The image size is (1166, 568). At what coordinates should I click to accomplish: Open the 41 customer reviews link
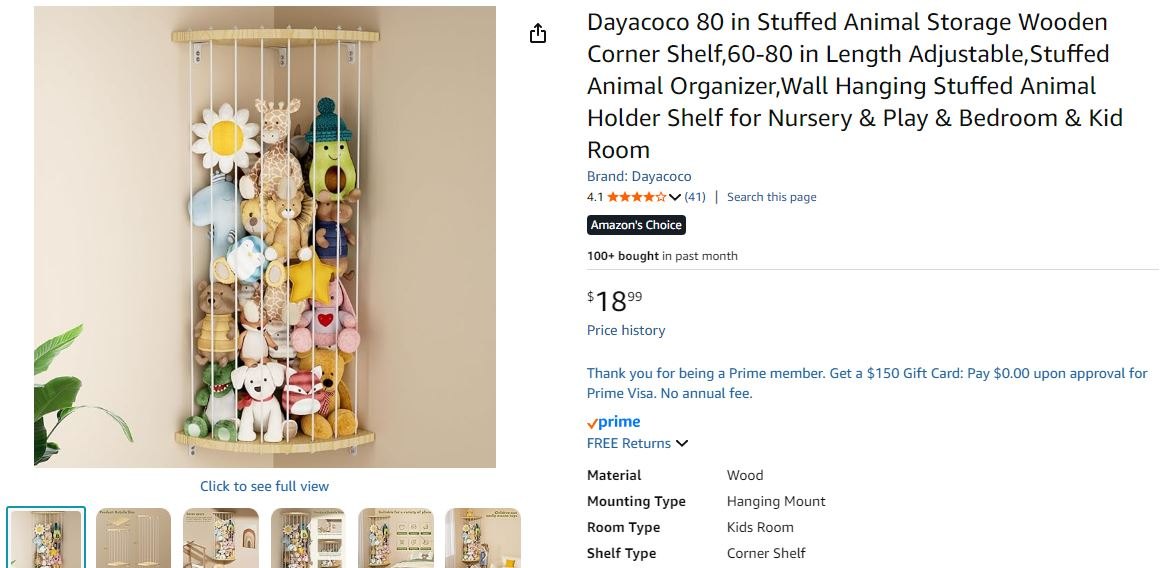click(695, 197)
